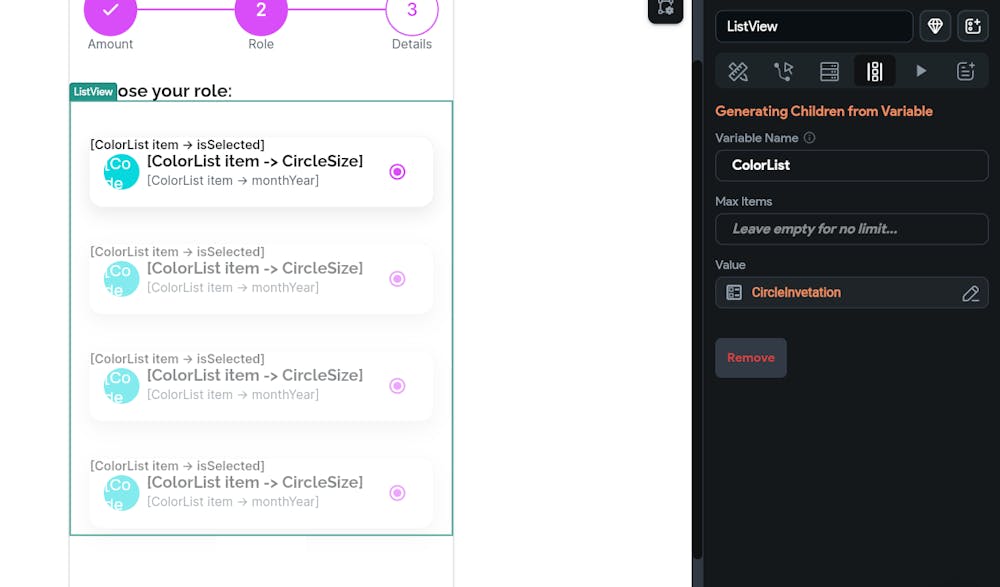This screenshot has width=1000, height=587.
Task: Click the Max Items input field
Action: [851, 229]
